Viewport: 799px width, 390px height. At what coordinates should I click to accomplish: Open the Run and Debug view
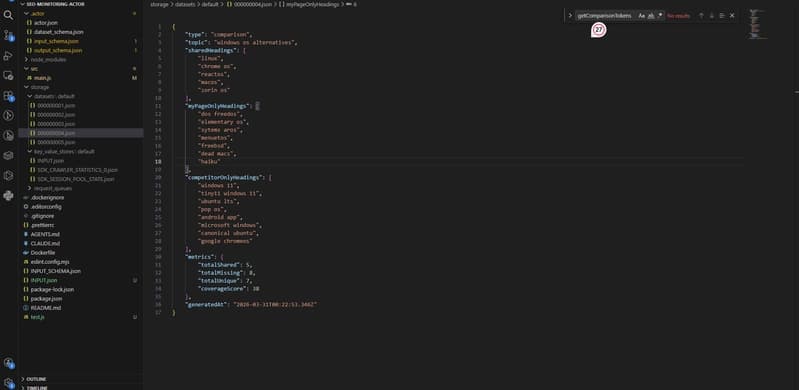coord(8,56)
